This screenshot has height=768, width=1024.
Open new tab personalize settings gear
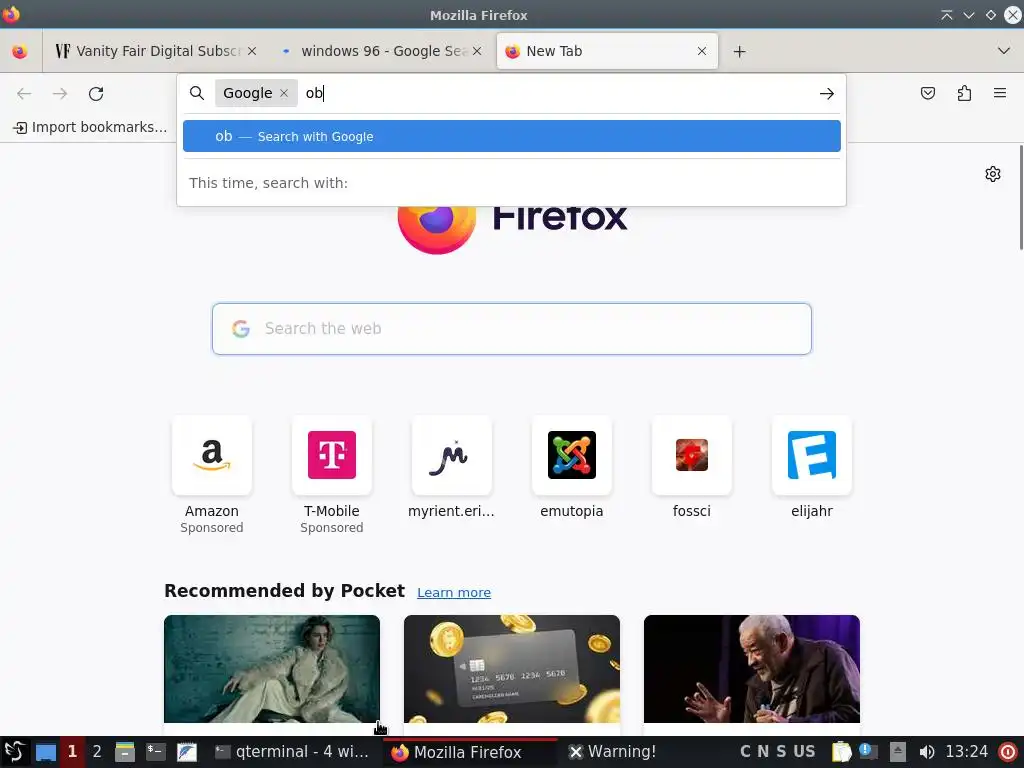click(993, 174)
